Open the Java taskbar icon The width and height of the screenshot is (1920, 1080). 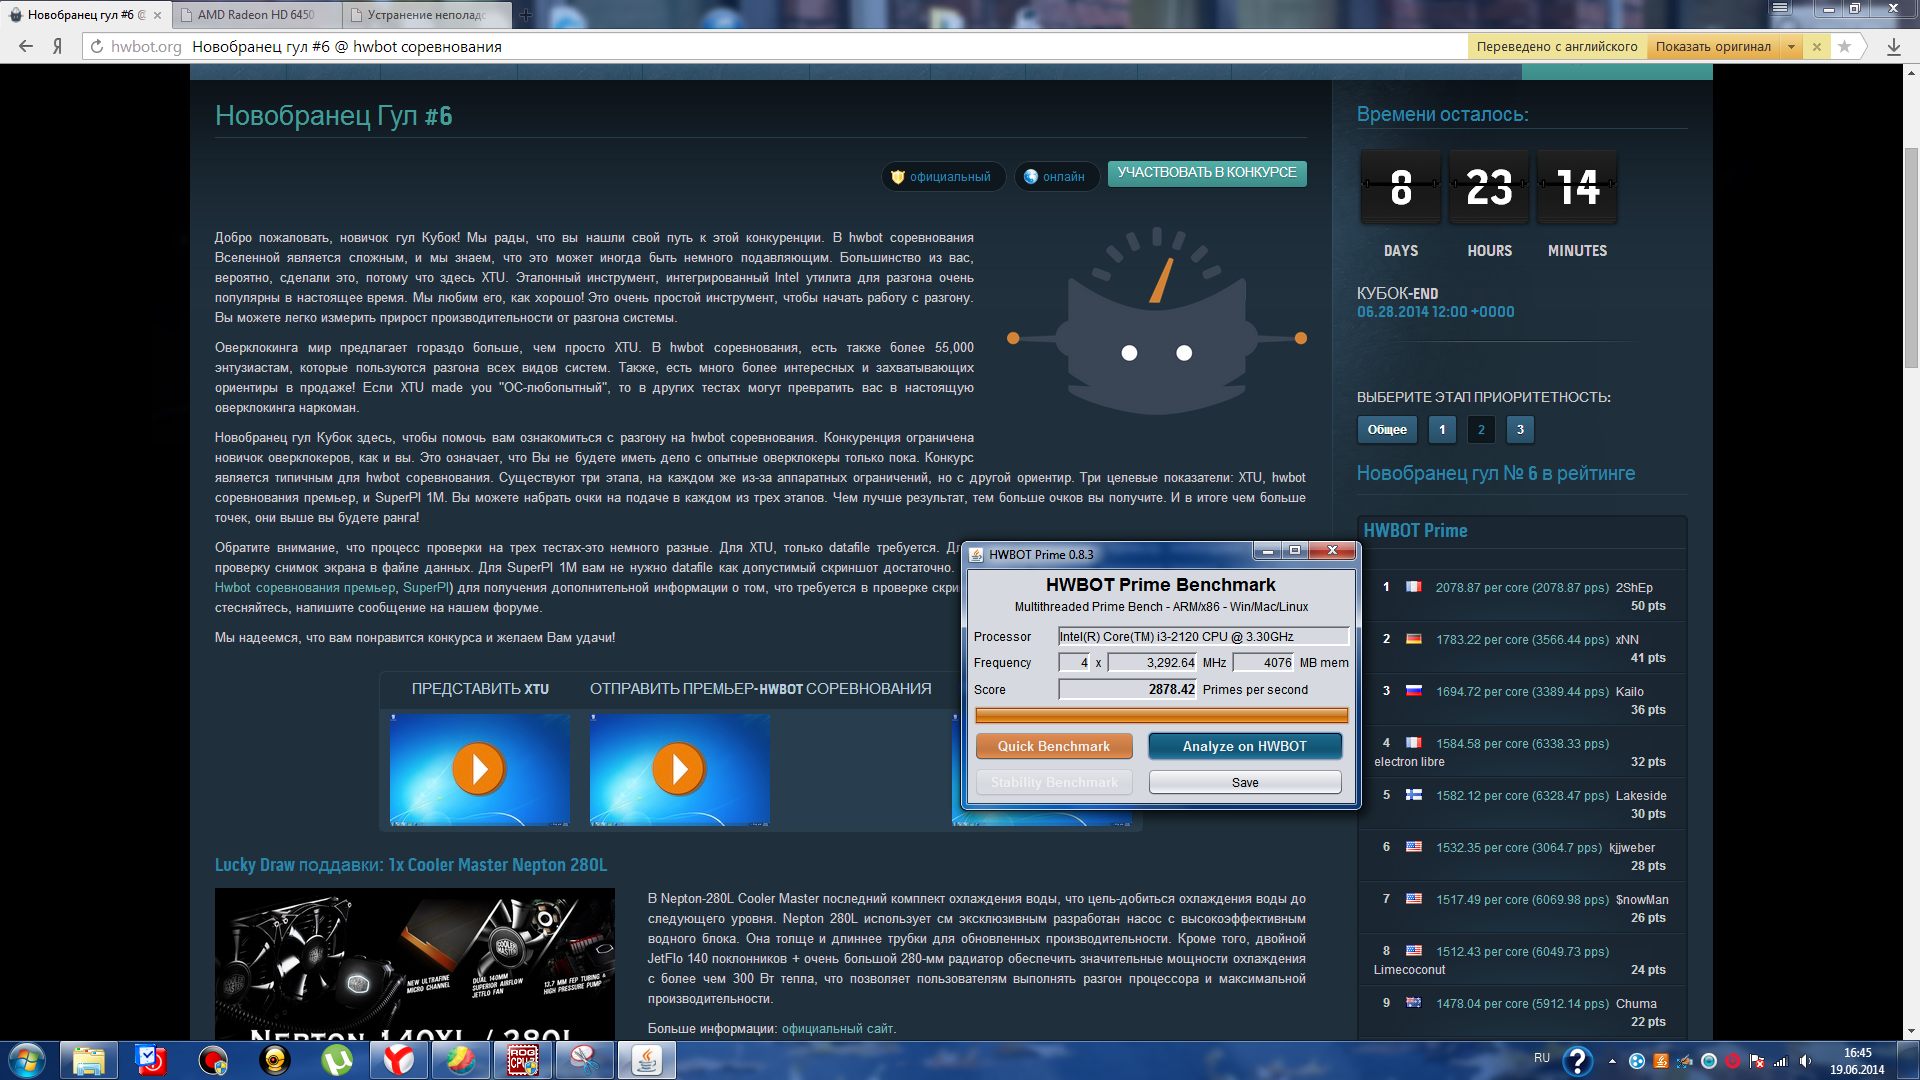pyautogui.click(x=647, y=1060)
